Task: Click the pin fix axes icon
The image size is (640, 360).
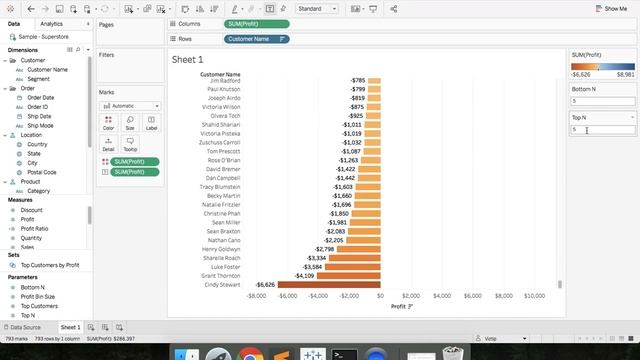Action: pos(283,9)
